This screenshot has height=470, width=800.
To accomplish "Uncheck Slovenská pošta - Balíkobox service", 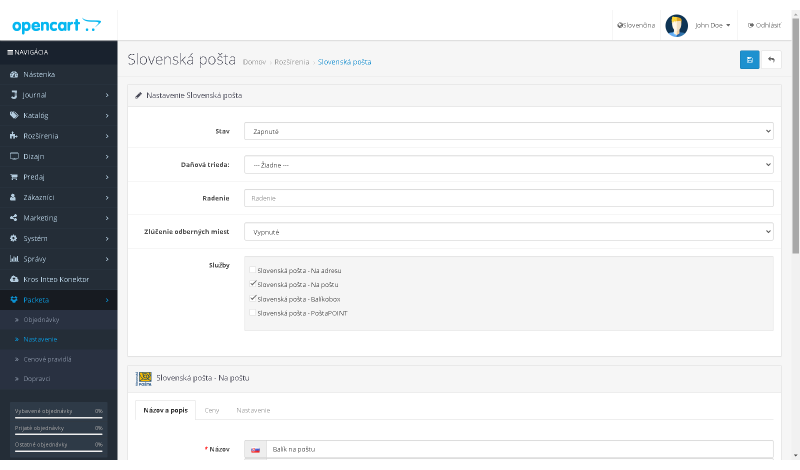I will 252,298.
